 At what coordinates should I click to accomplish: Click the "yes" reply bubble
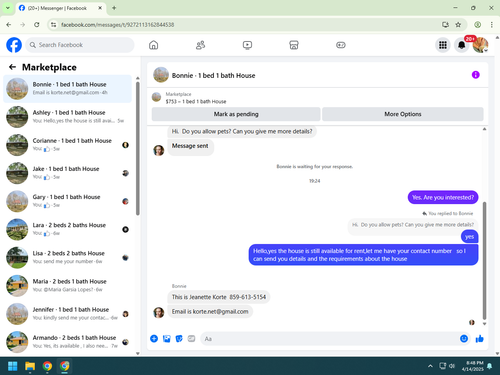pos(470,237)
